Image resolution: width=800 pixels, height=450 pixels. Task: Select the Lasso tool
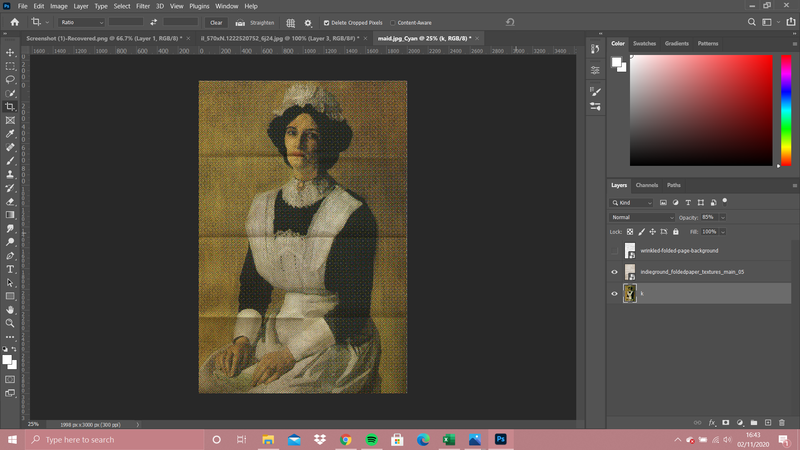tap(10, 80)
